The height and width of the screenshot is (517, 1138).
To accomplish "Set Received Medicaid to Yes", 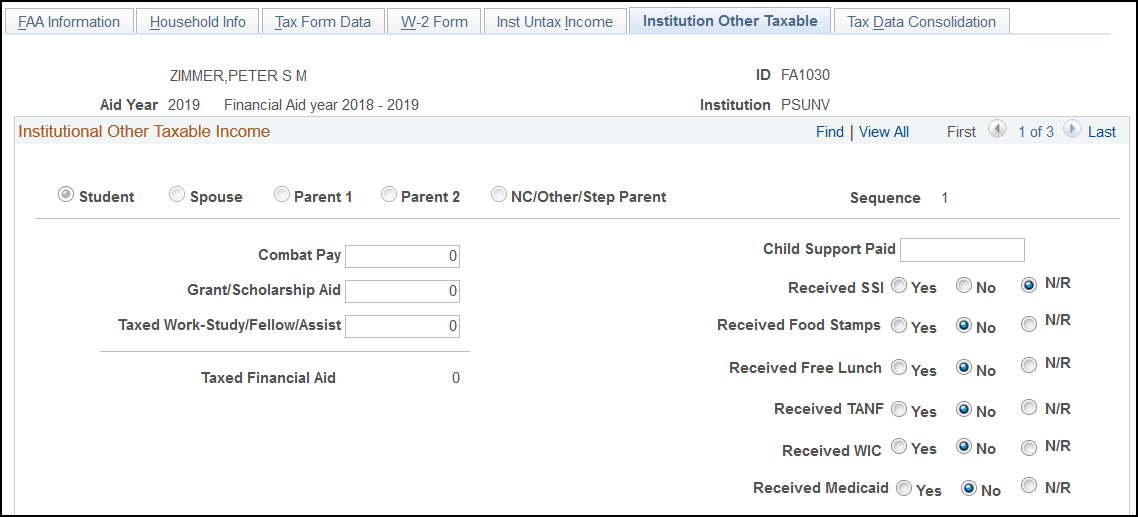I will [904, 488].
